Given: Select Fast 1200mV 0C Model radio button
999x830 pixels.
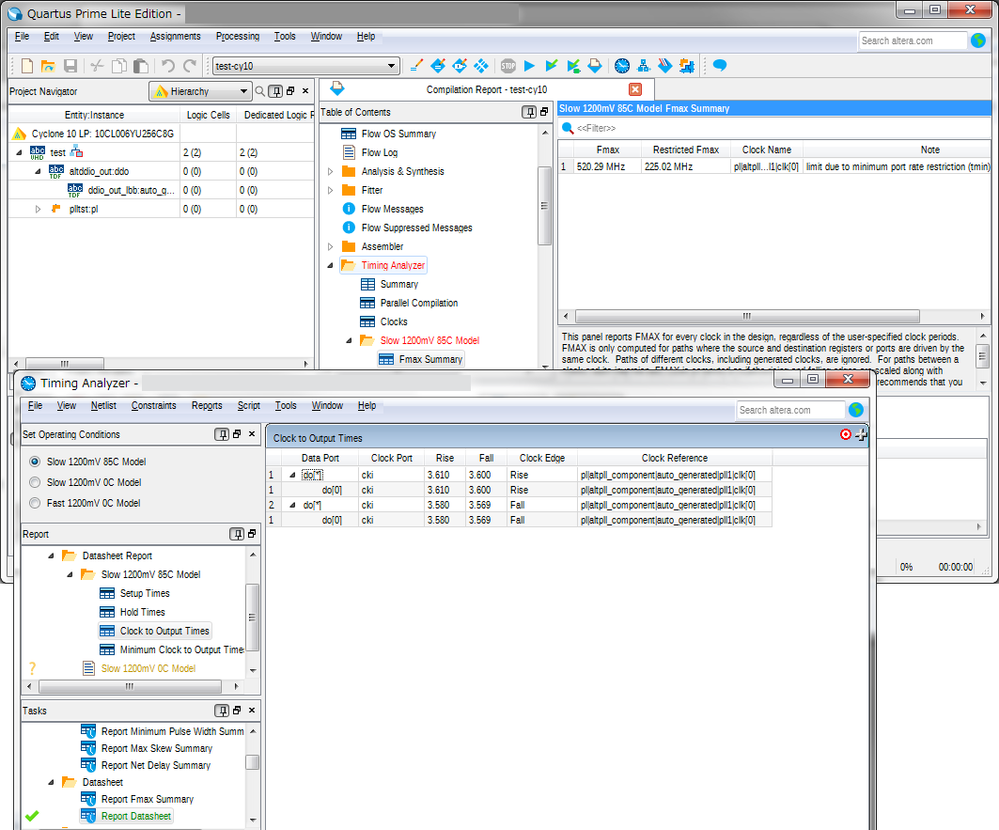Looking at the screenshot, I should [x=36, y=503].
